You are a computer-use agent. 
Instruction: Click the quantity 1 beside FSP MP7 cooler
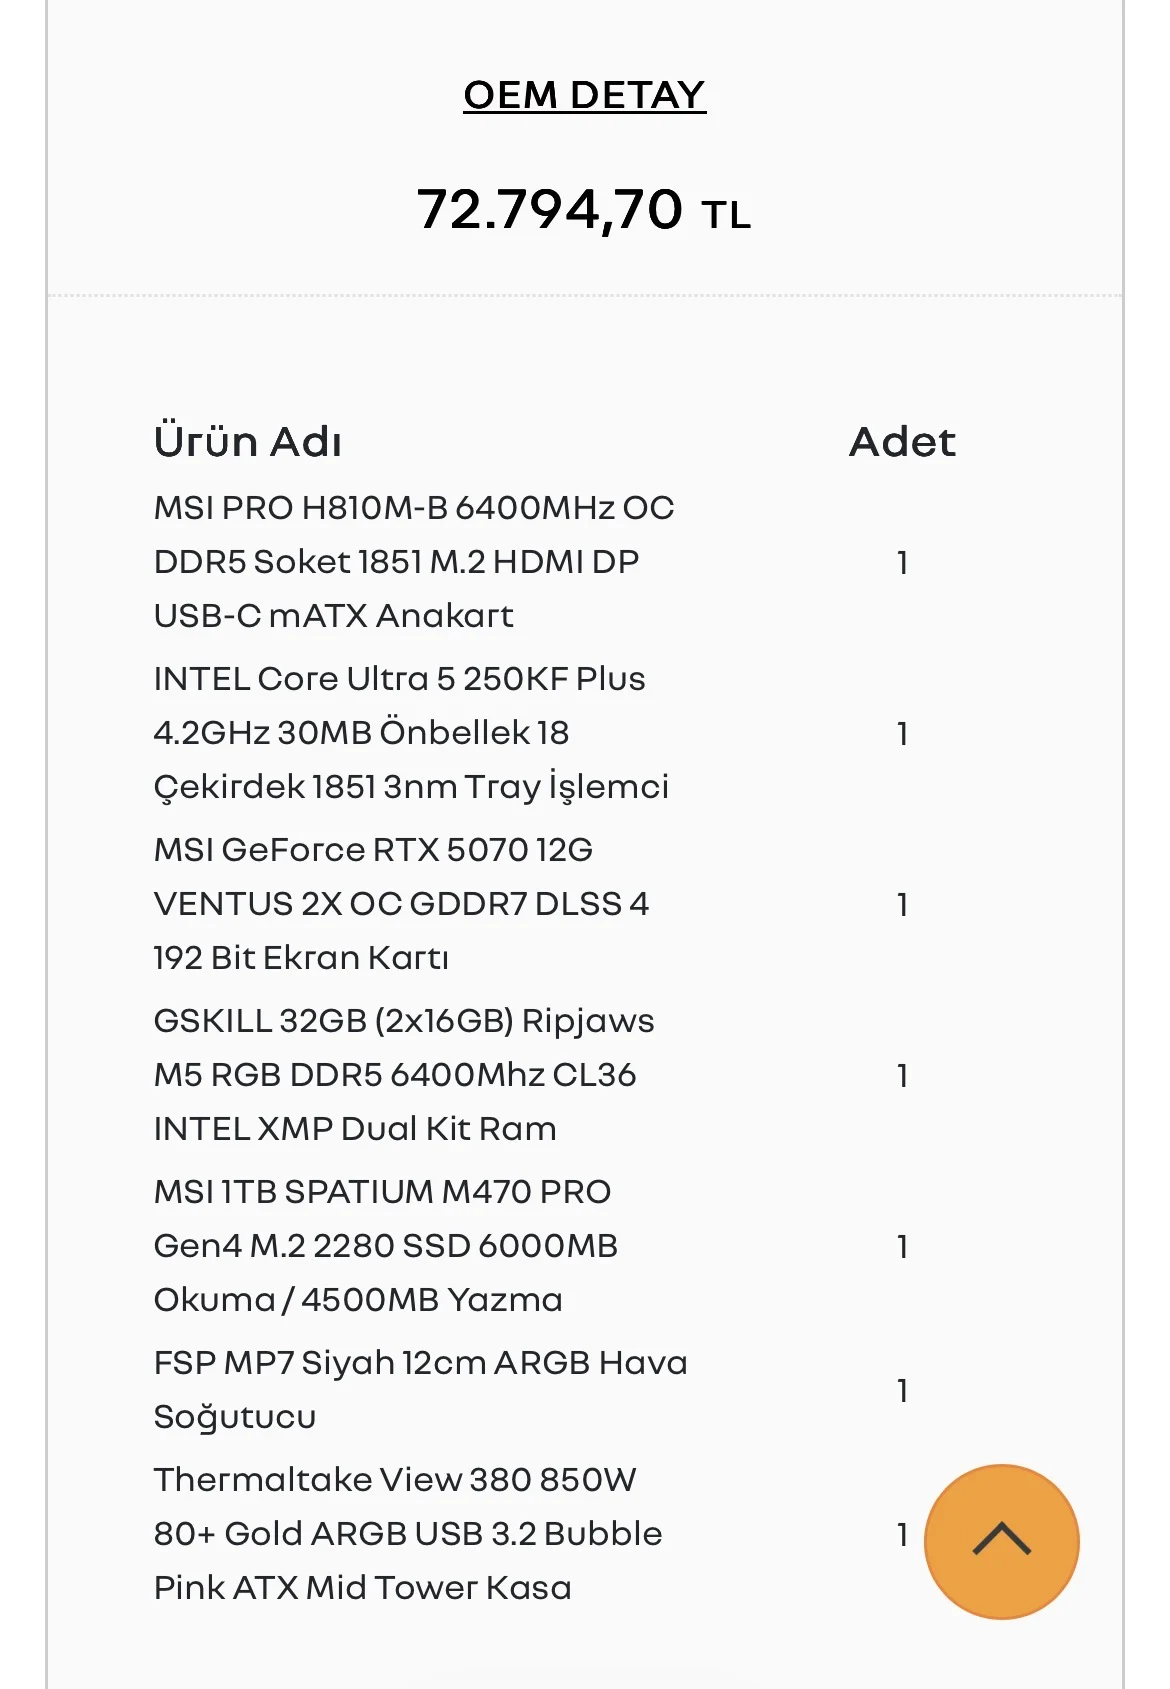(902, 1391)
